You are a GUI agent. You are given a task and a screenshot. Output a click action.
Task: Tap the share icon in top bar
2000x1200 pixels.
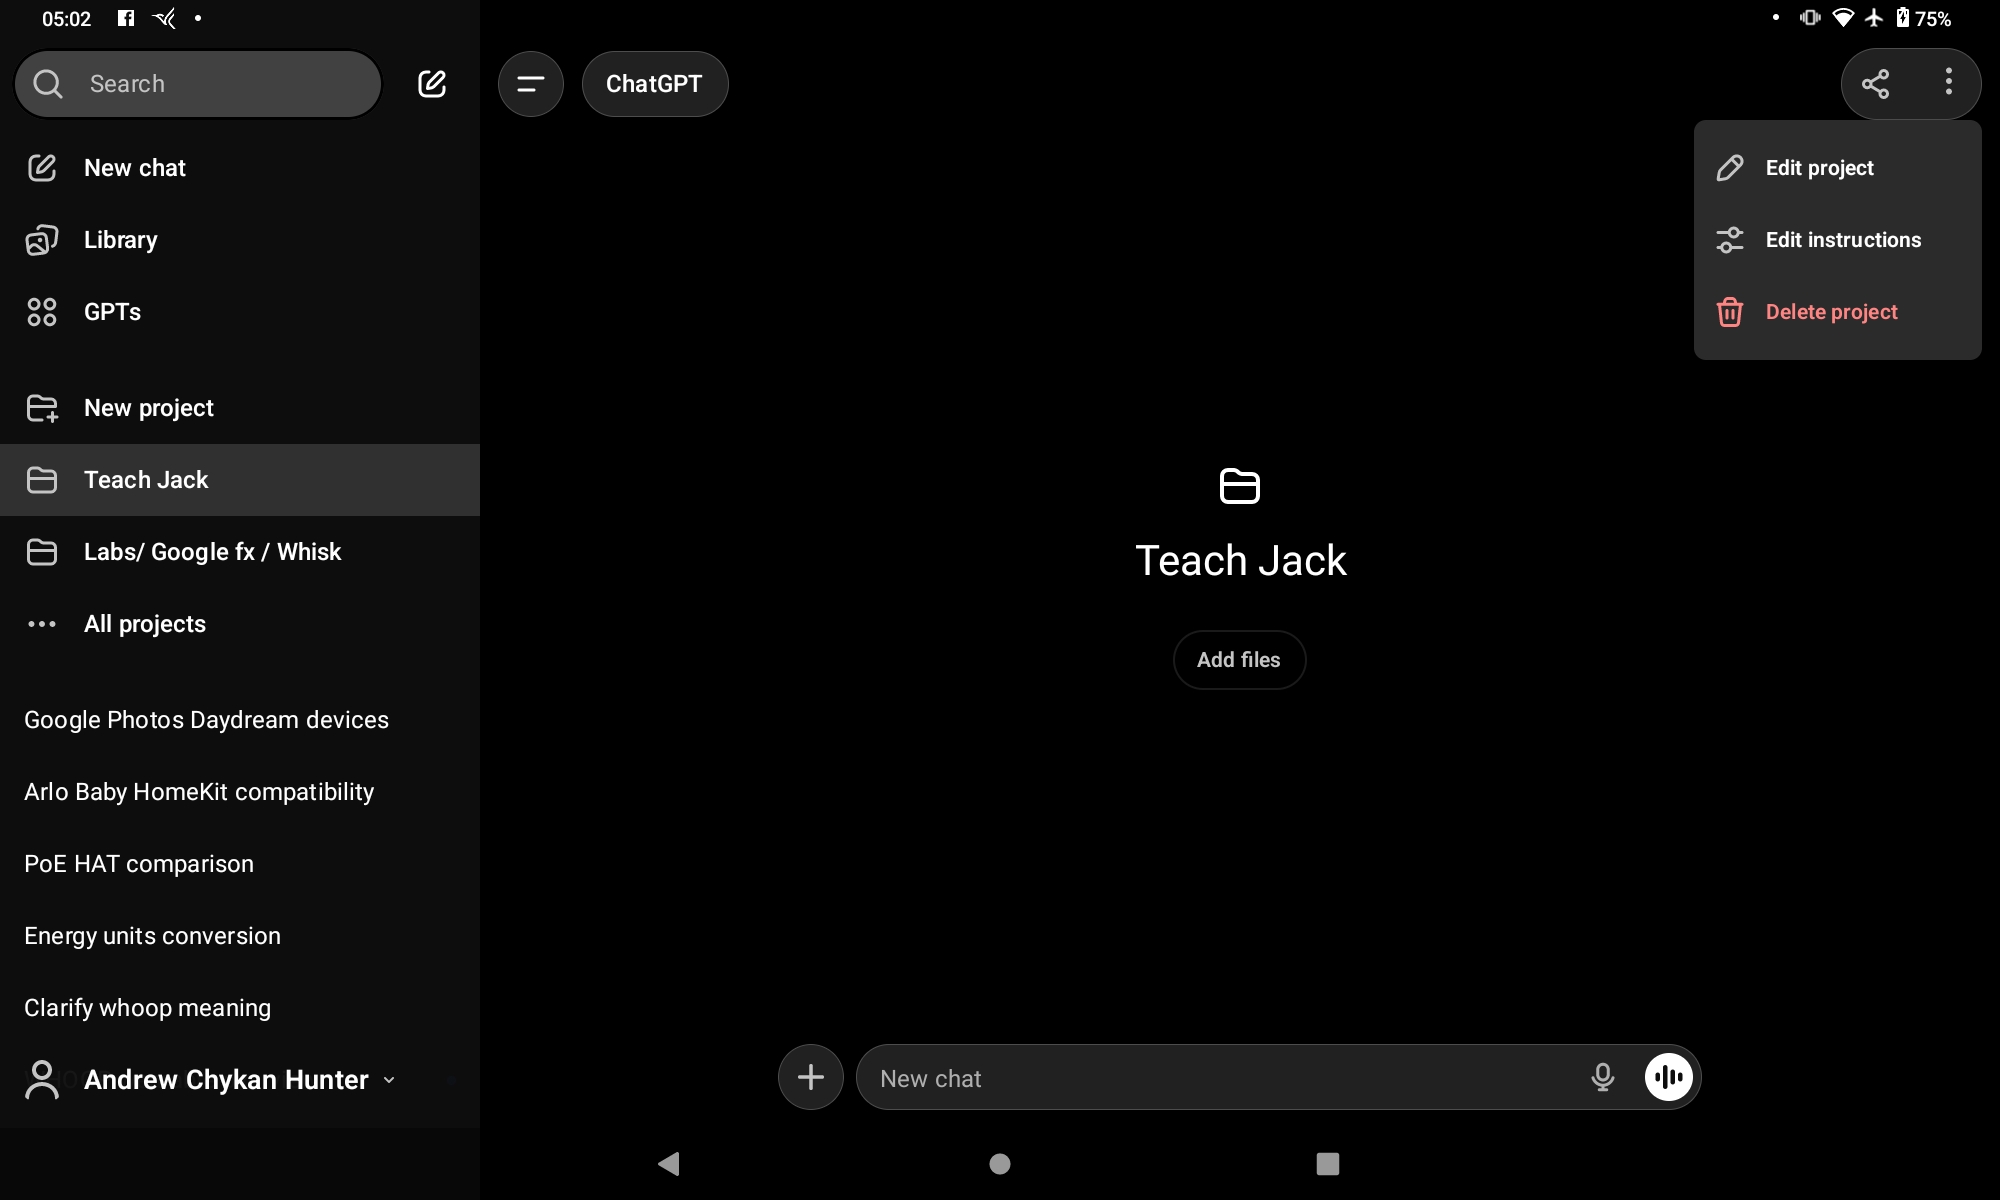tap(1875, 84)
